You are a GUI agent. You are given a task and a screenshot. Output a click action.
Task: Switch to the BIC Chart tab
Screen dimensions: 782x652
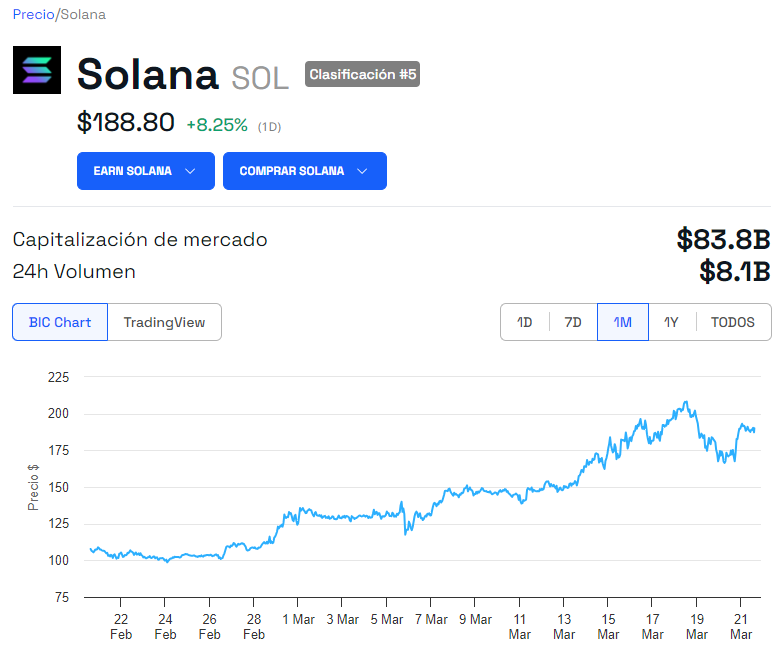click(60, 322)
